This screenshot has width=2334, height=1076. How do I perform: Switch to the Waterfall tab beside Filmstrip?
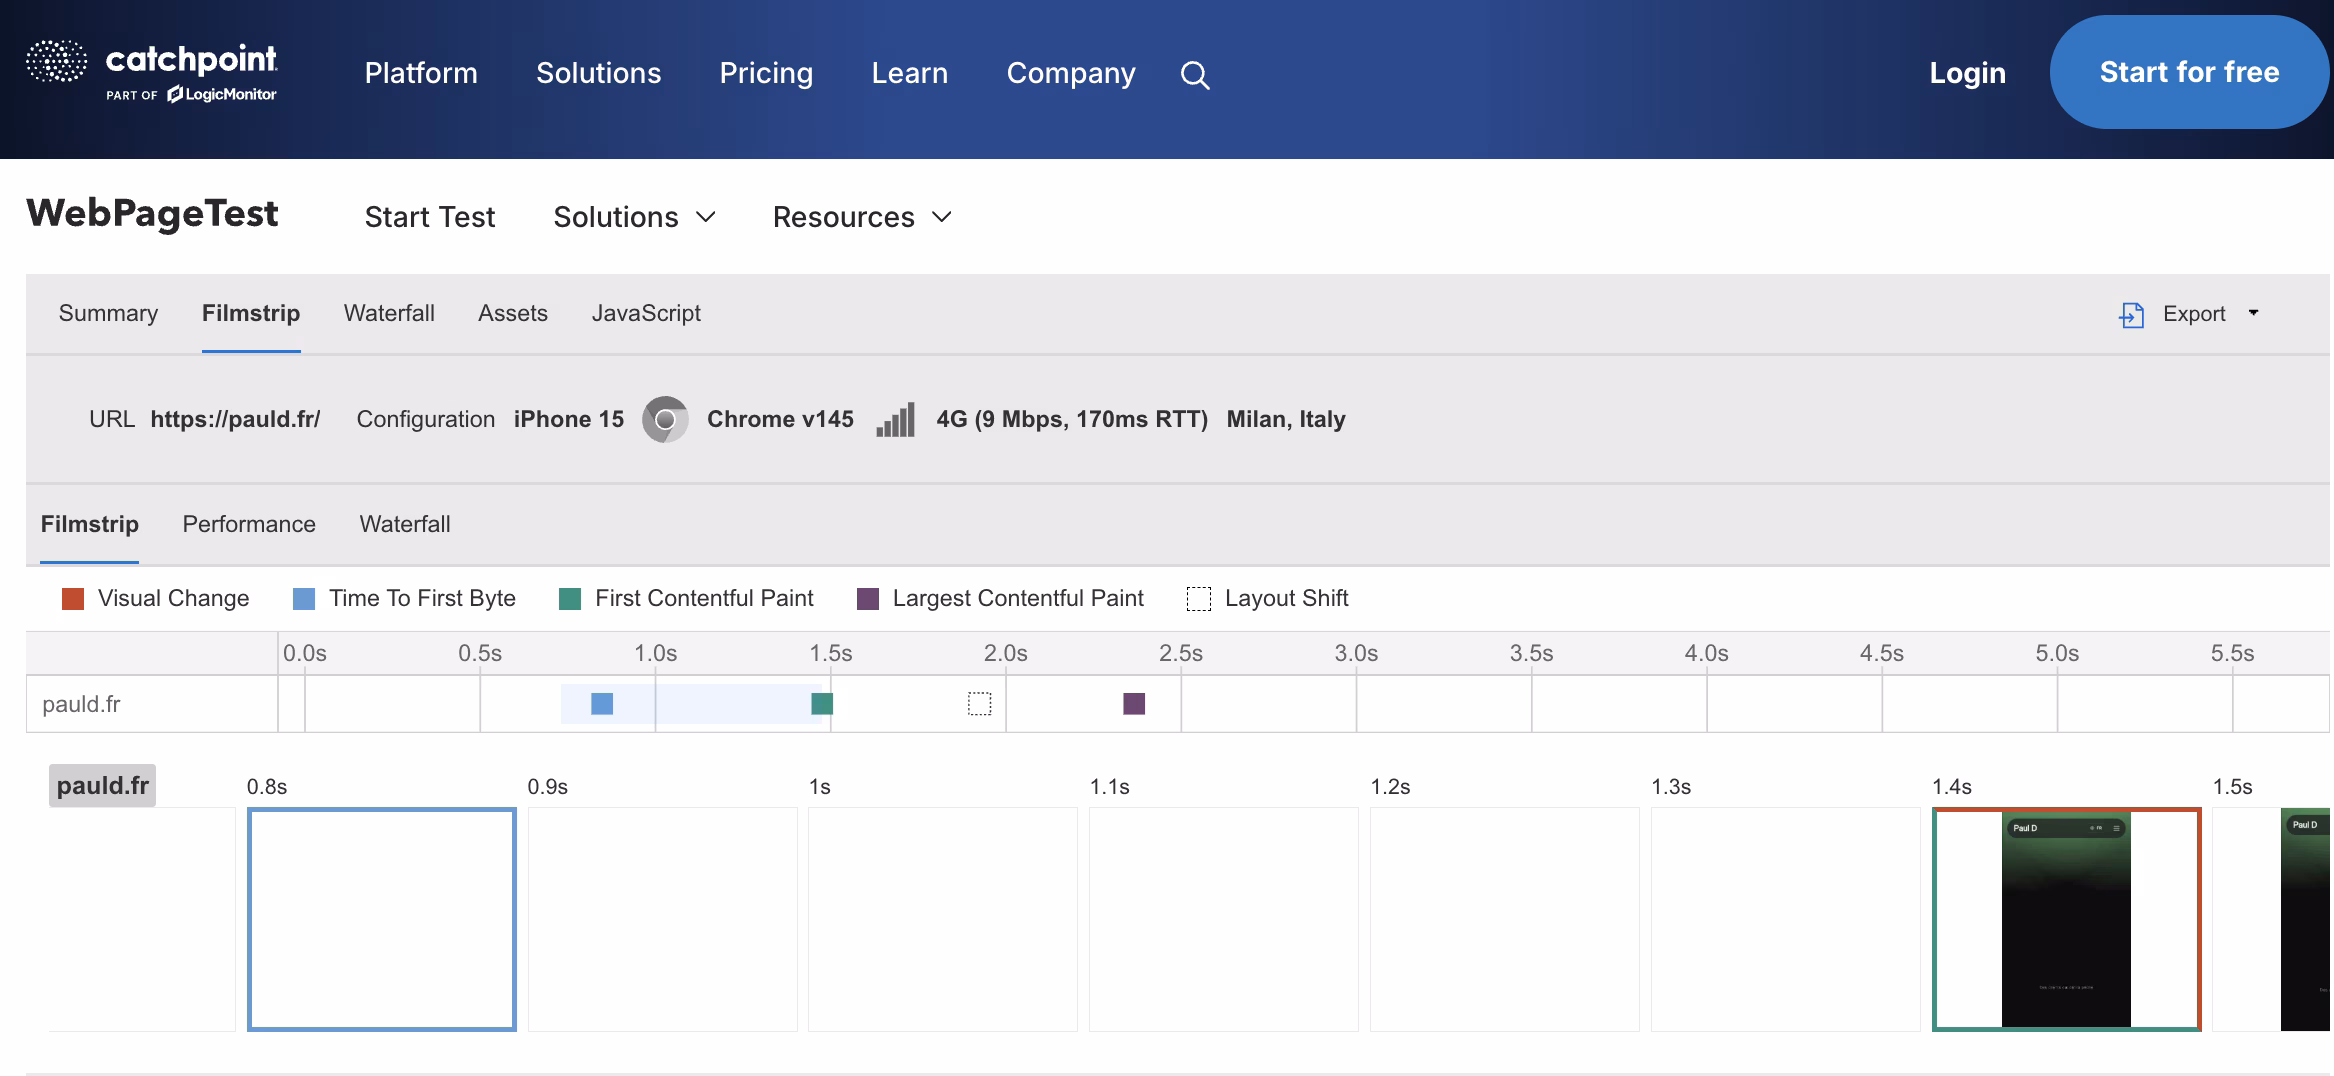[x=389, y=313]
